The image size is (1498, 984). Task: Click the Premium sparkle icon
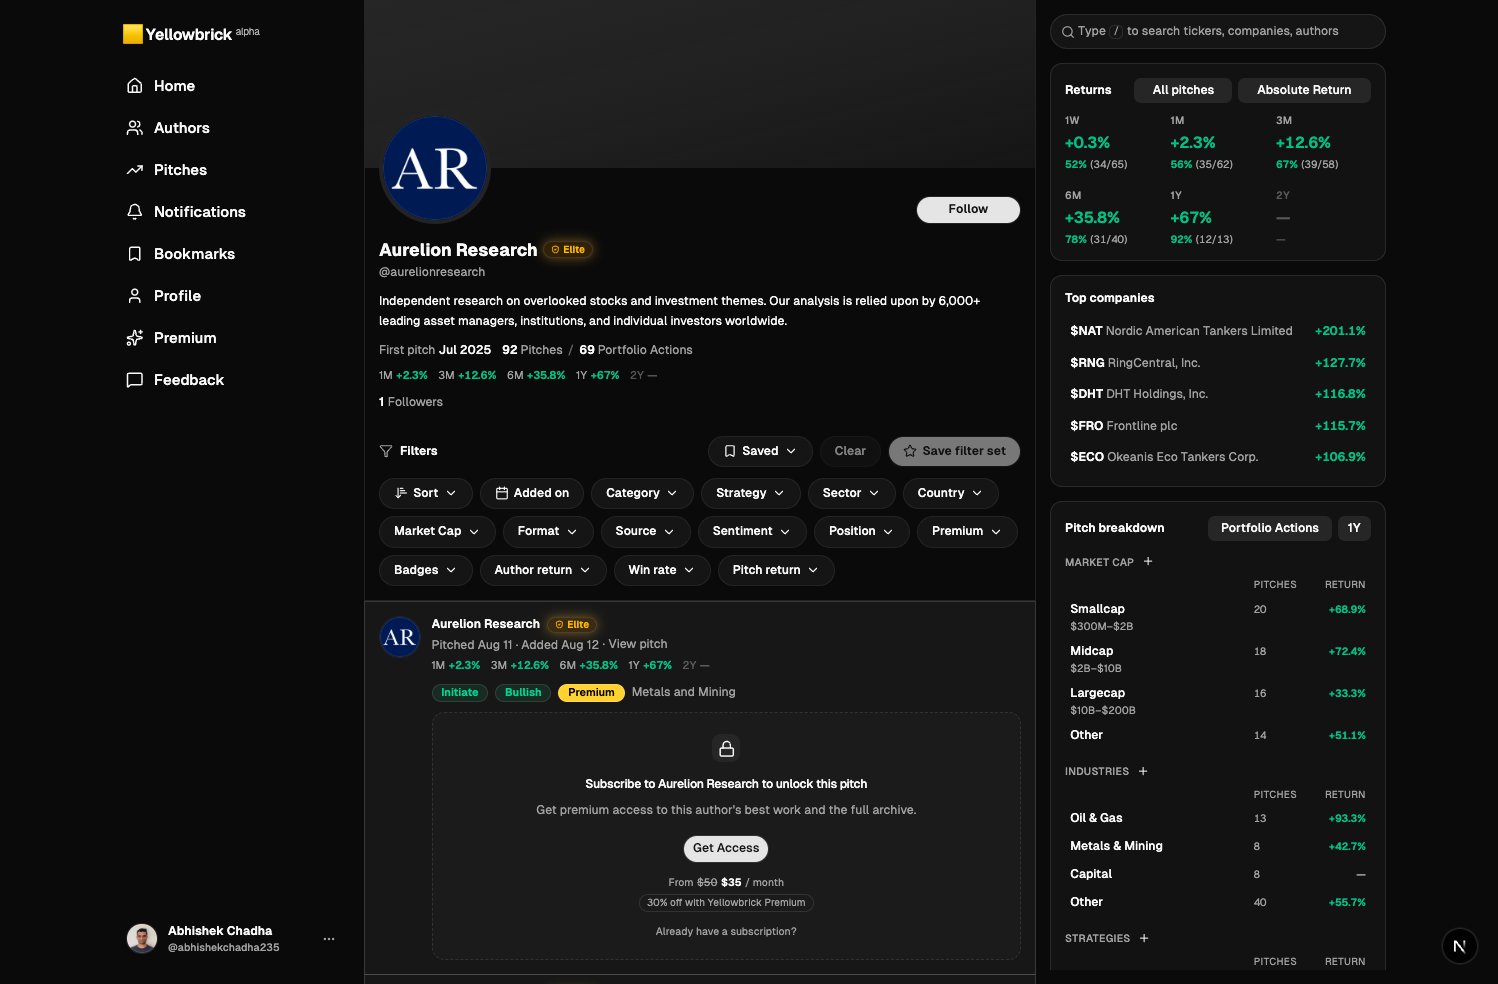(x=135, y=338)
